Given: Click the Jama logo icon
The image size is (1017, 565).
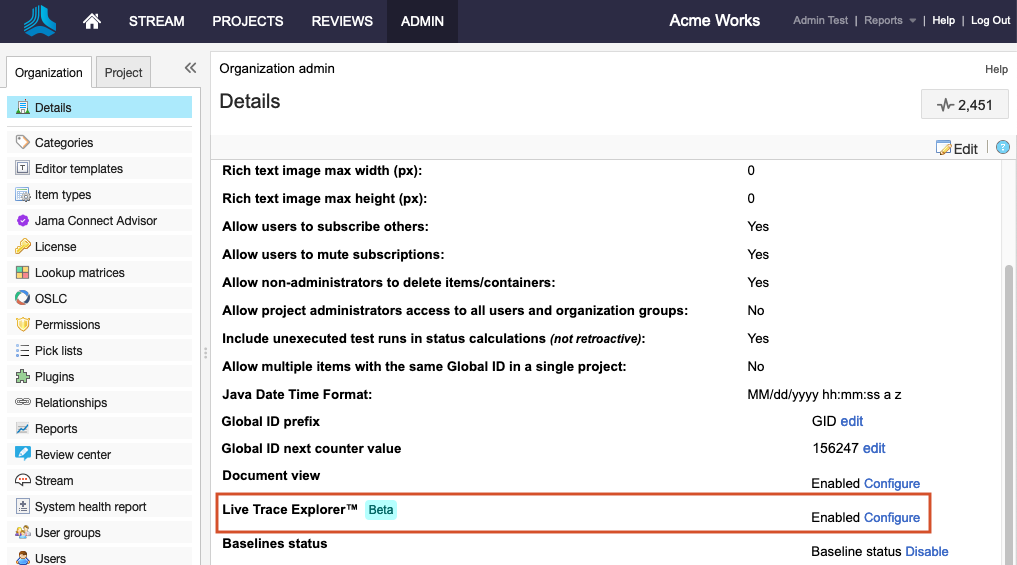Looking at the screenshot, I should (x=40, y=21).
